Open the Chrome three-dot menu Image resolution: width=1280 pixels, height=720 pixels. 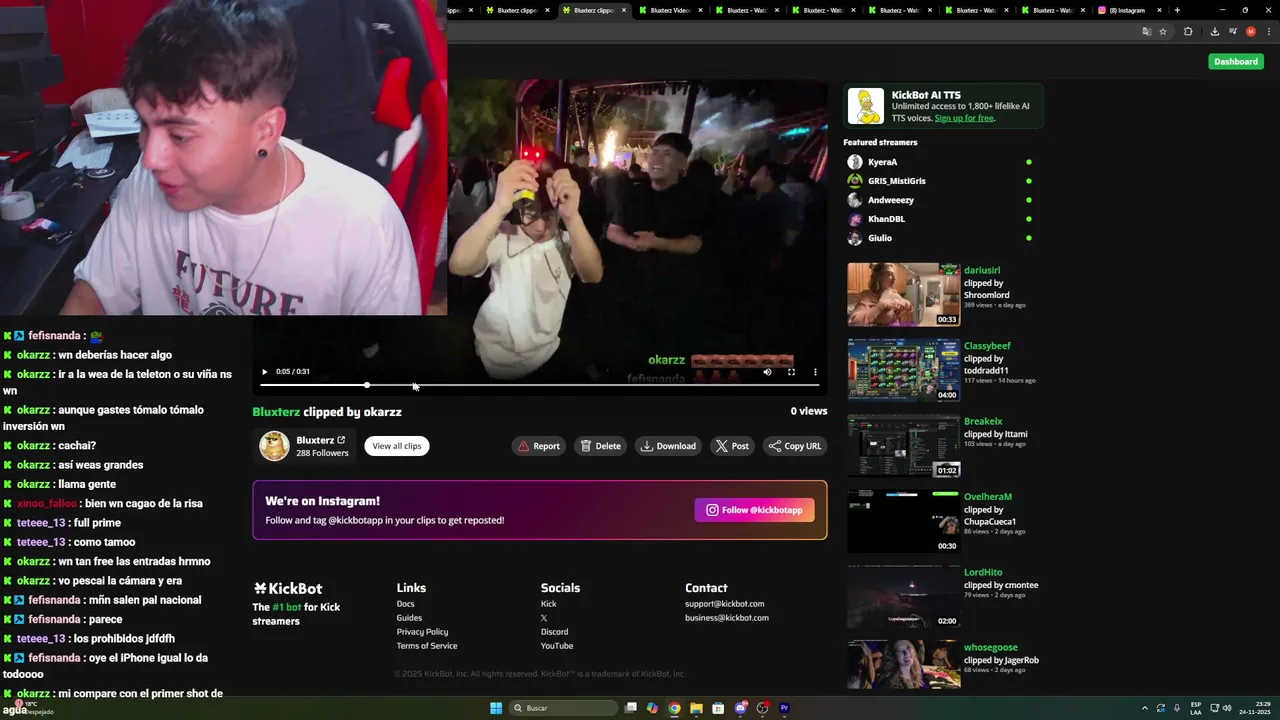tap(1267, 32)
